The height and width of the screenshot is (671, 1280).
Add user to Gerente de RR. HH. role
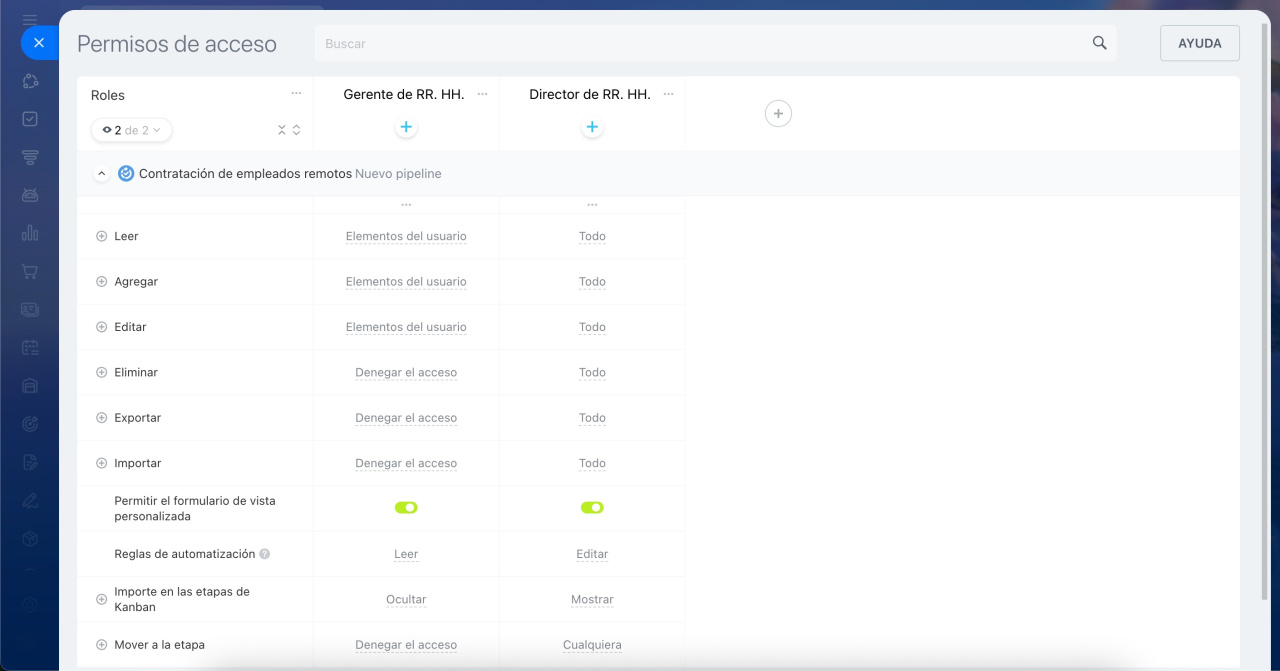pyautogui.click(x=406, y=127)
